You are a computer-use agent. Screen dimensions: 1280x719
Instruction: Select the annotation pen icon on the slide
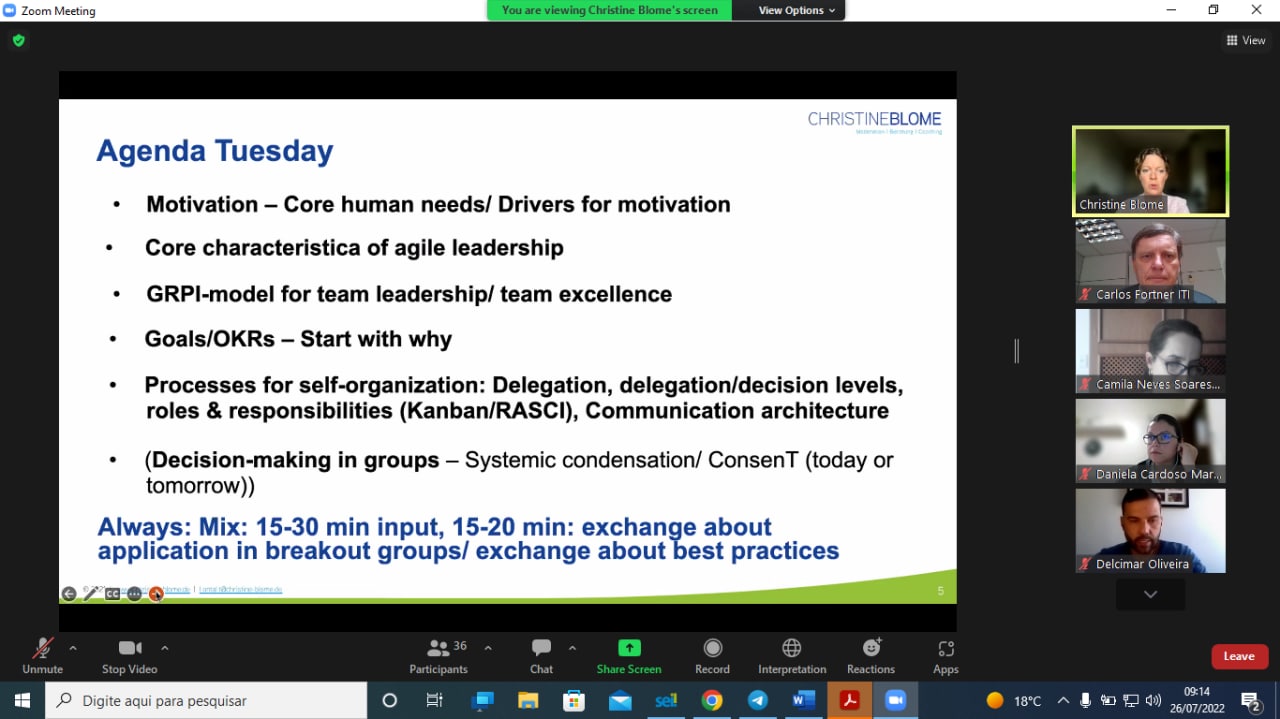click(x=92, y=593)
